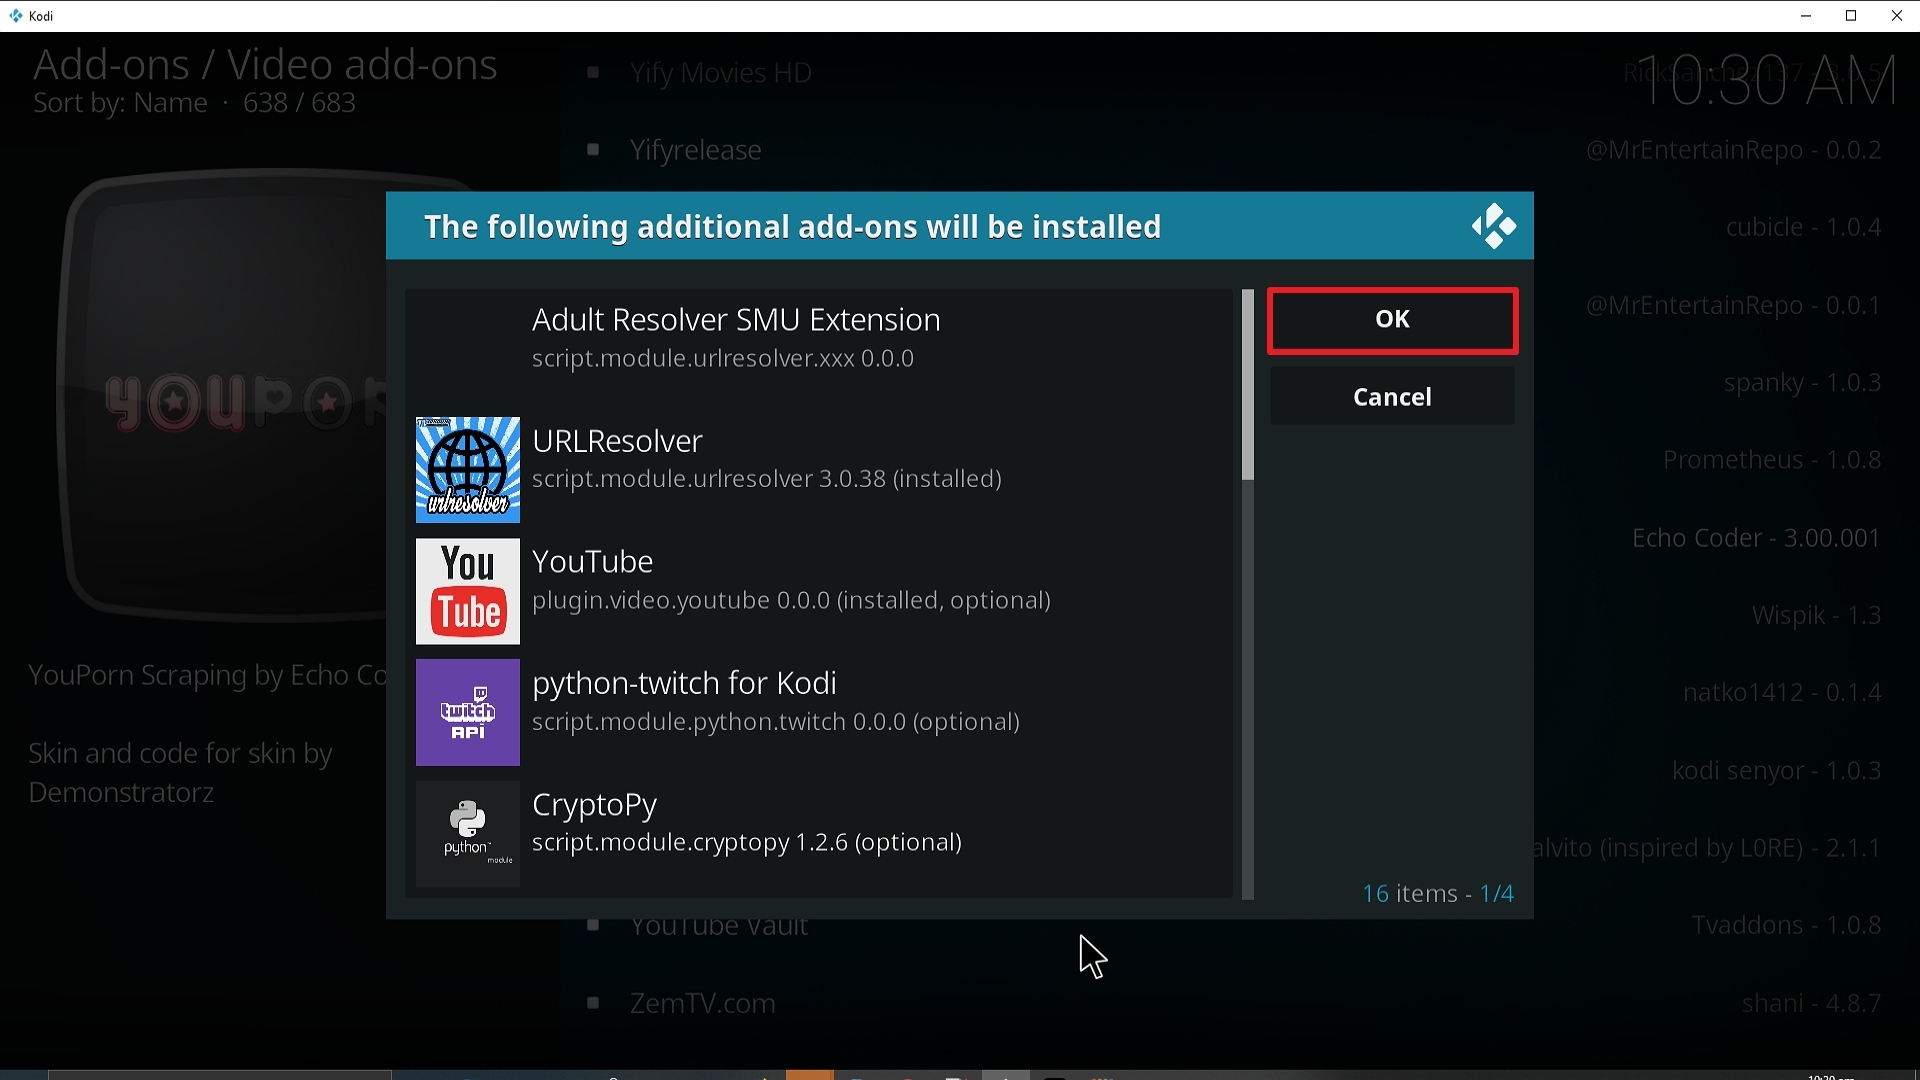Viewport: 1920px width, 1080px height.
Task: Cancel the add-on installation dialog
Action: click(1392, 397)
